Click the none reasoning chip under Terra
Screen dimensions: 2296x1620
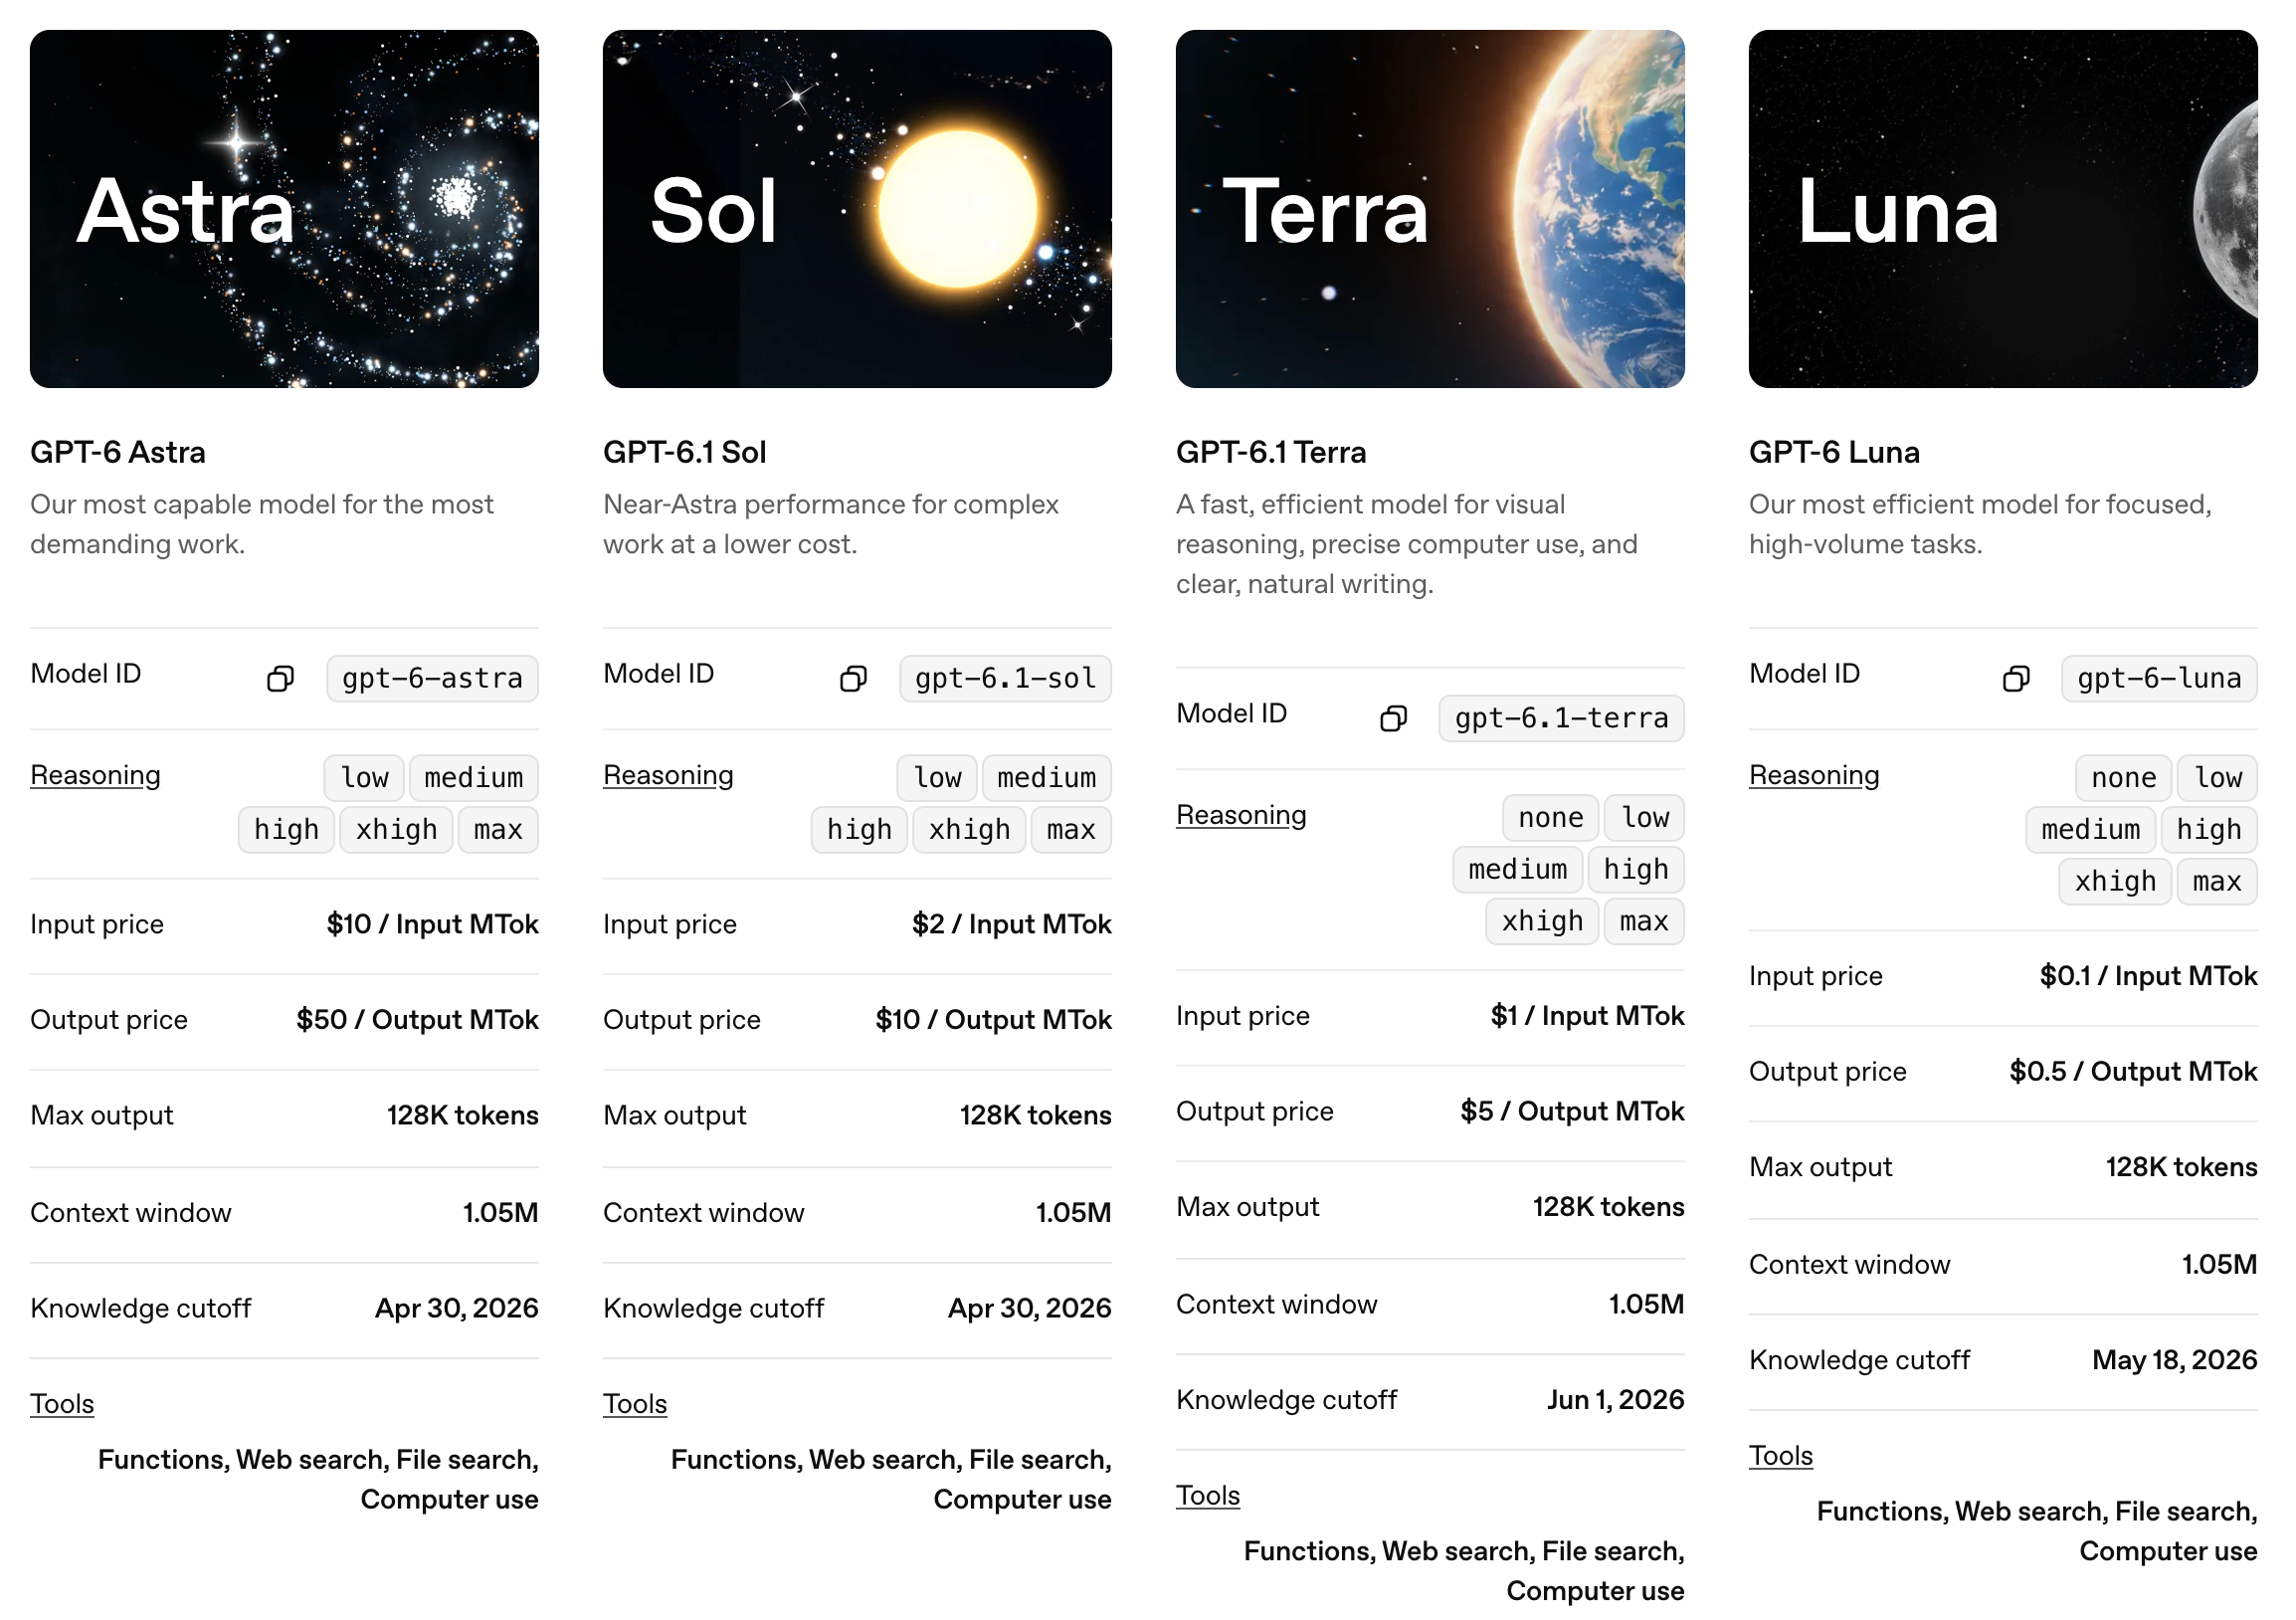coord(1550,818)
